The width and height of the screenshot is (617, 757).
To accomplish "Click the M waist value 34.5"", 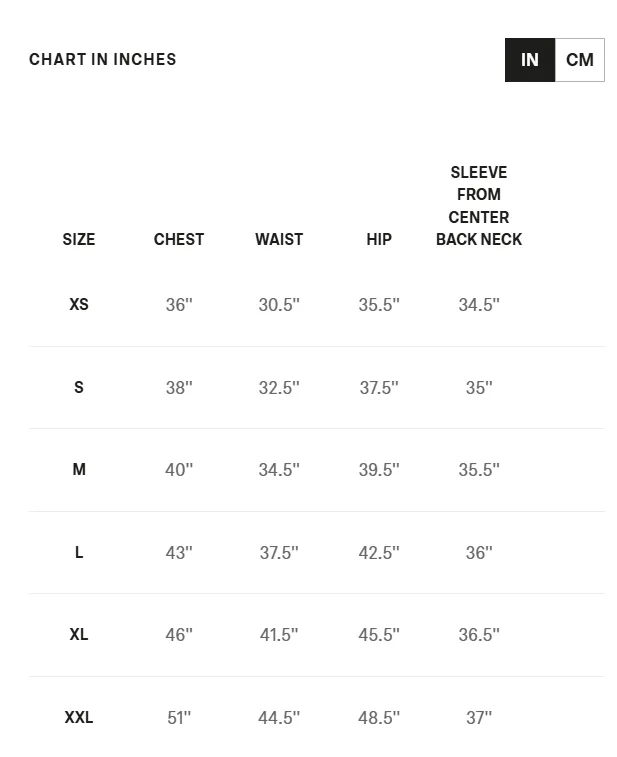I will (x=279, y=469).
